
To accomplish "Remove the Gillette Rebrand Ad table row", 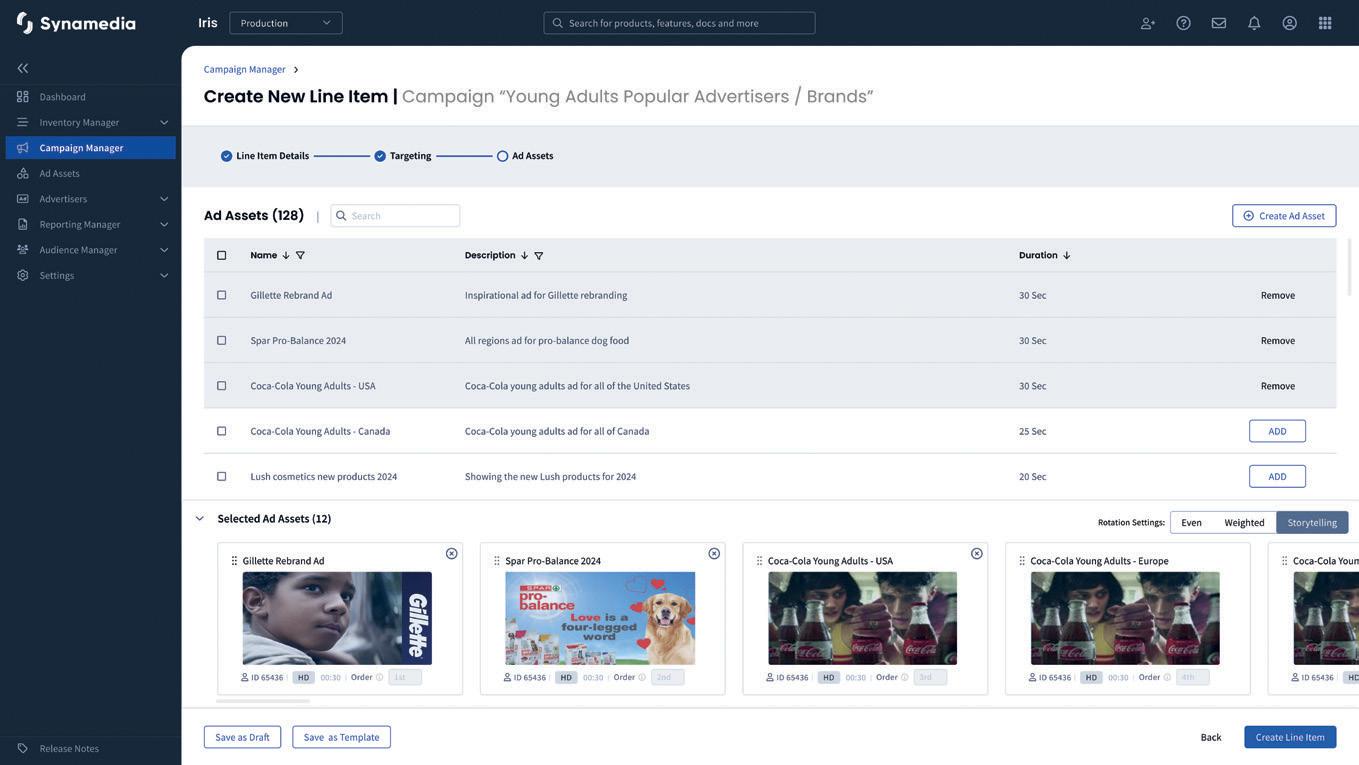I will coord(1278,295).
